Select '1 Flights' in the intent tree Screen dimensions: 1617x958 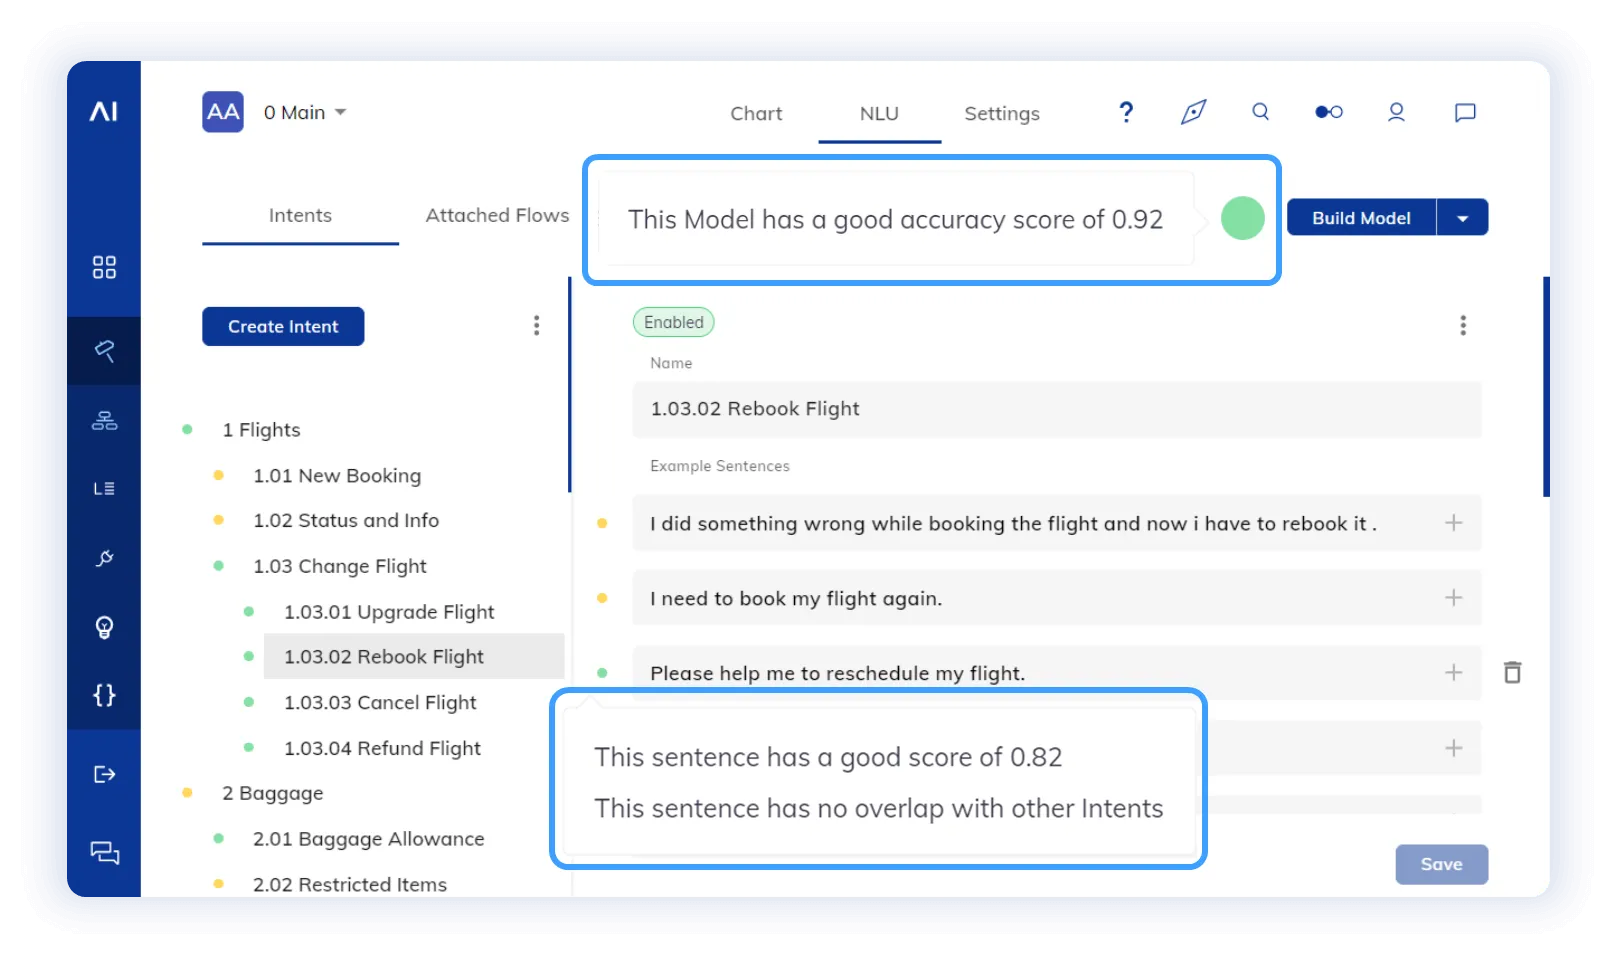click(x=261, y=430)
